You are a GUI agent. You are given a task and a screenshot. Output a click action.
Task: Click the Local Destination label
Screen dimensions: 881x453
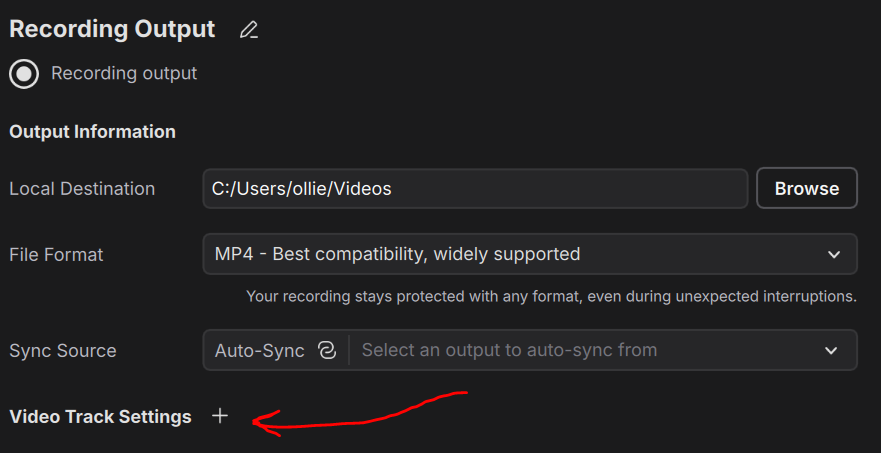pyautogui.click(x=82, y=189)
